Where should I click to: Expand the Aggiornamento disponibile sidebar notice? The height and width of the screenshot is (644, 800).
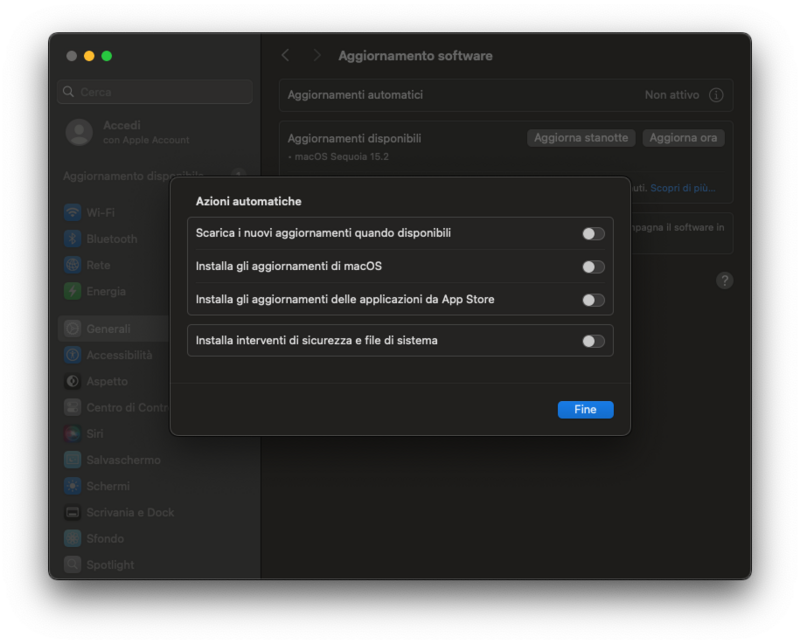click(x=238, y=174)
